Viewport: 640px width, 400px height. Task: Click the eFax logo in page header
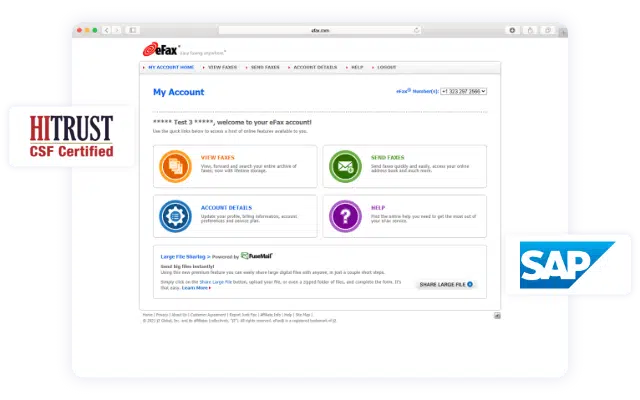(161, 49)
